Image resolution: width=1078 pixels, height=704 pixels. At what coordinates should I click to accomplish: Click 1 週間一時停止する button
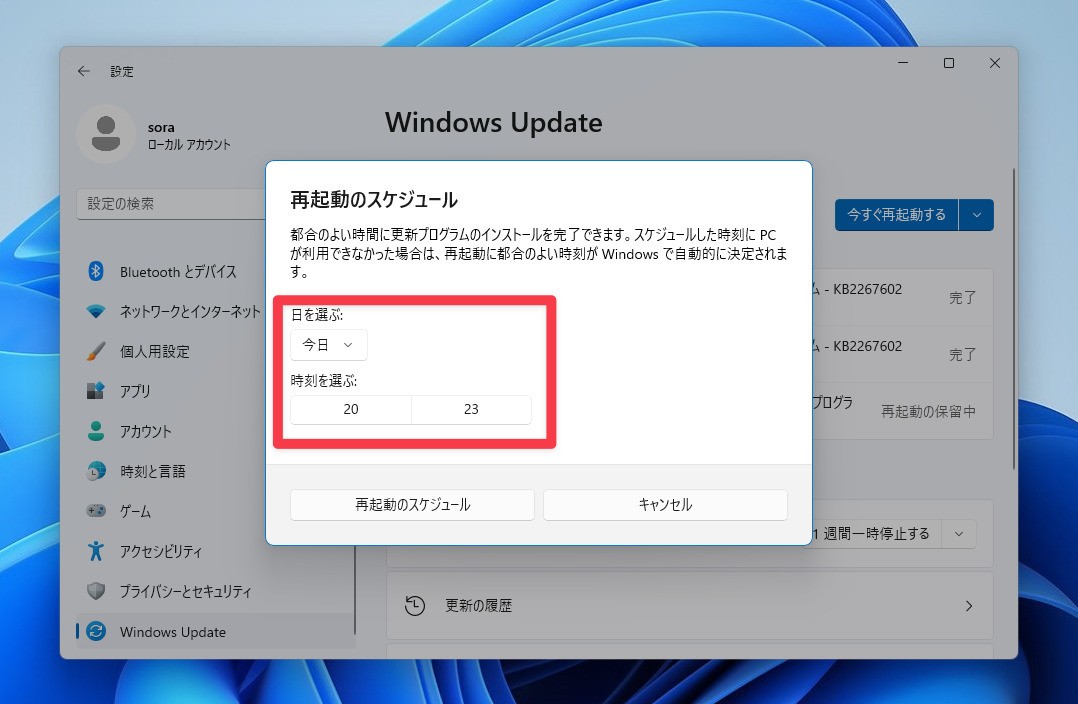[x=876, y=534]
